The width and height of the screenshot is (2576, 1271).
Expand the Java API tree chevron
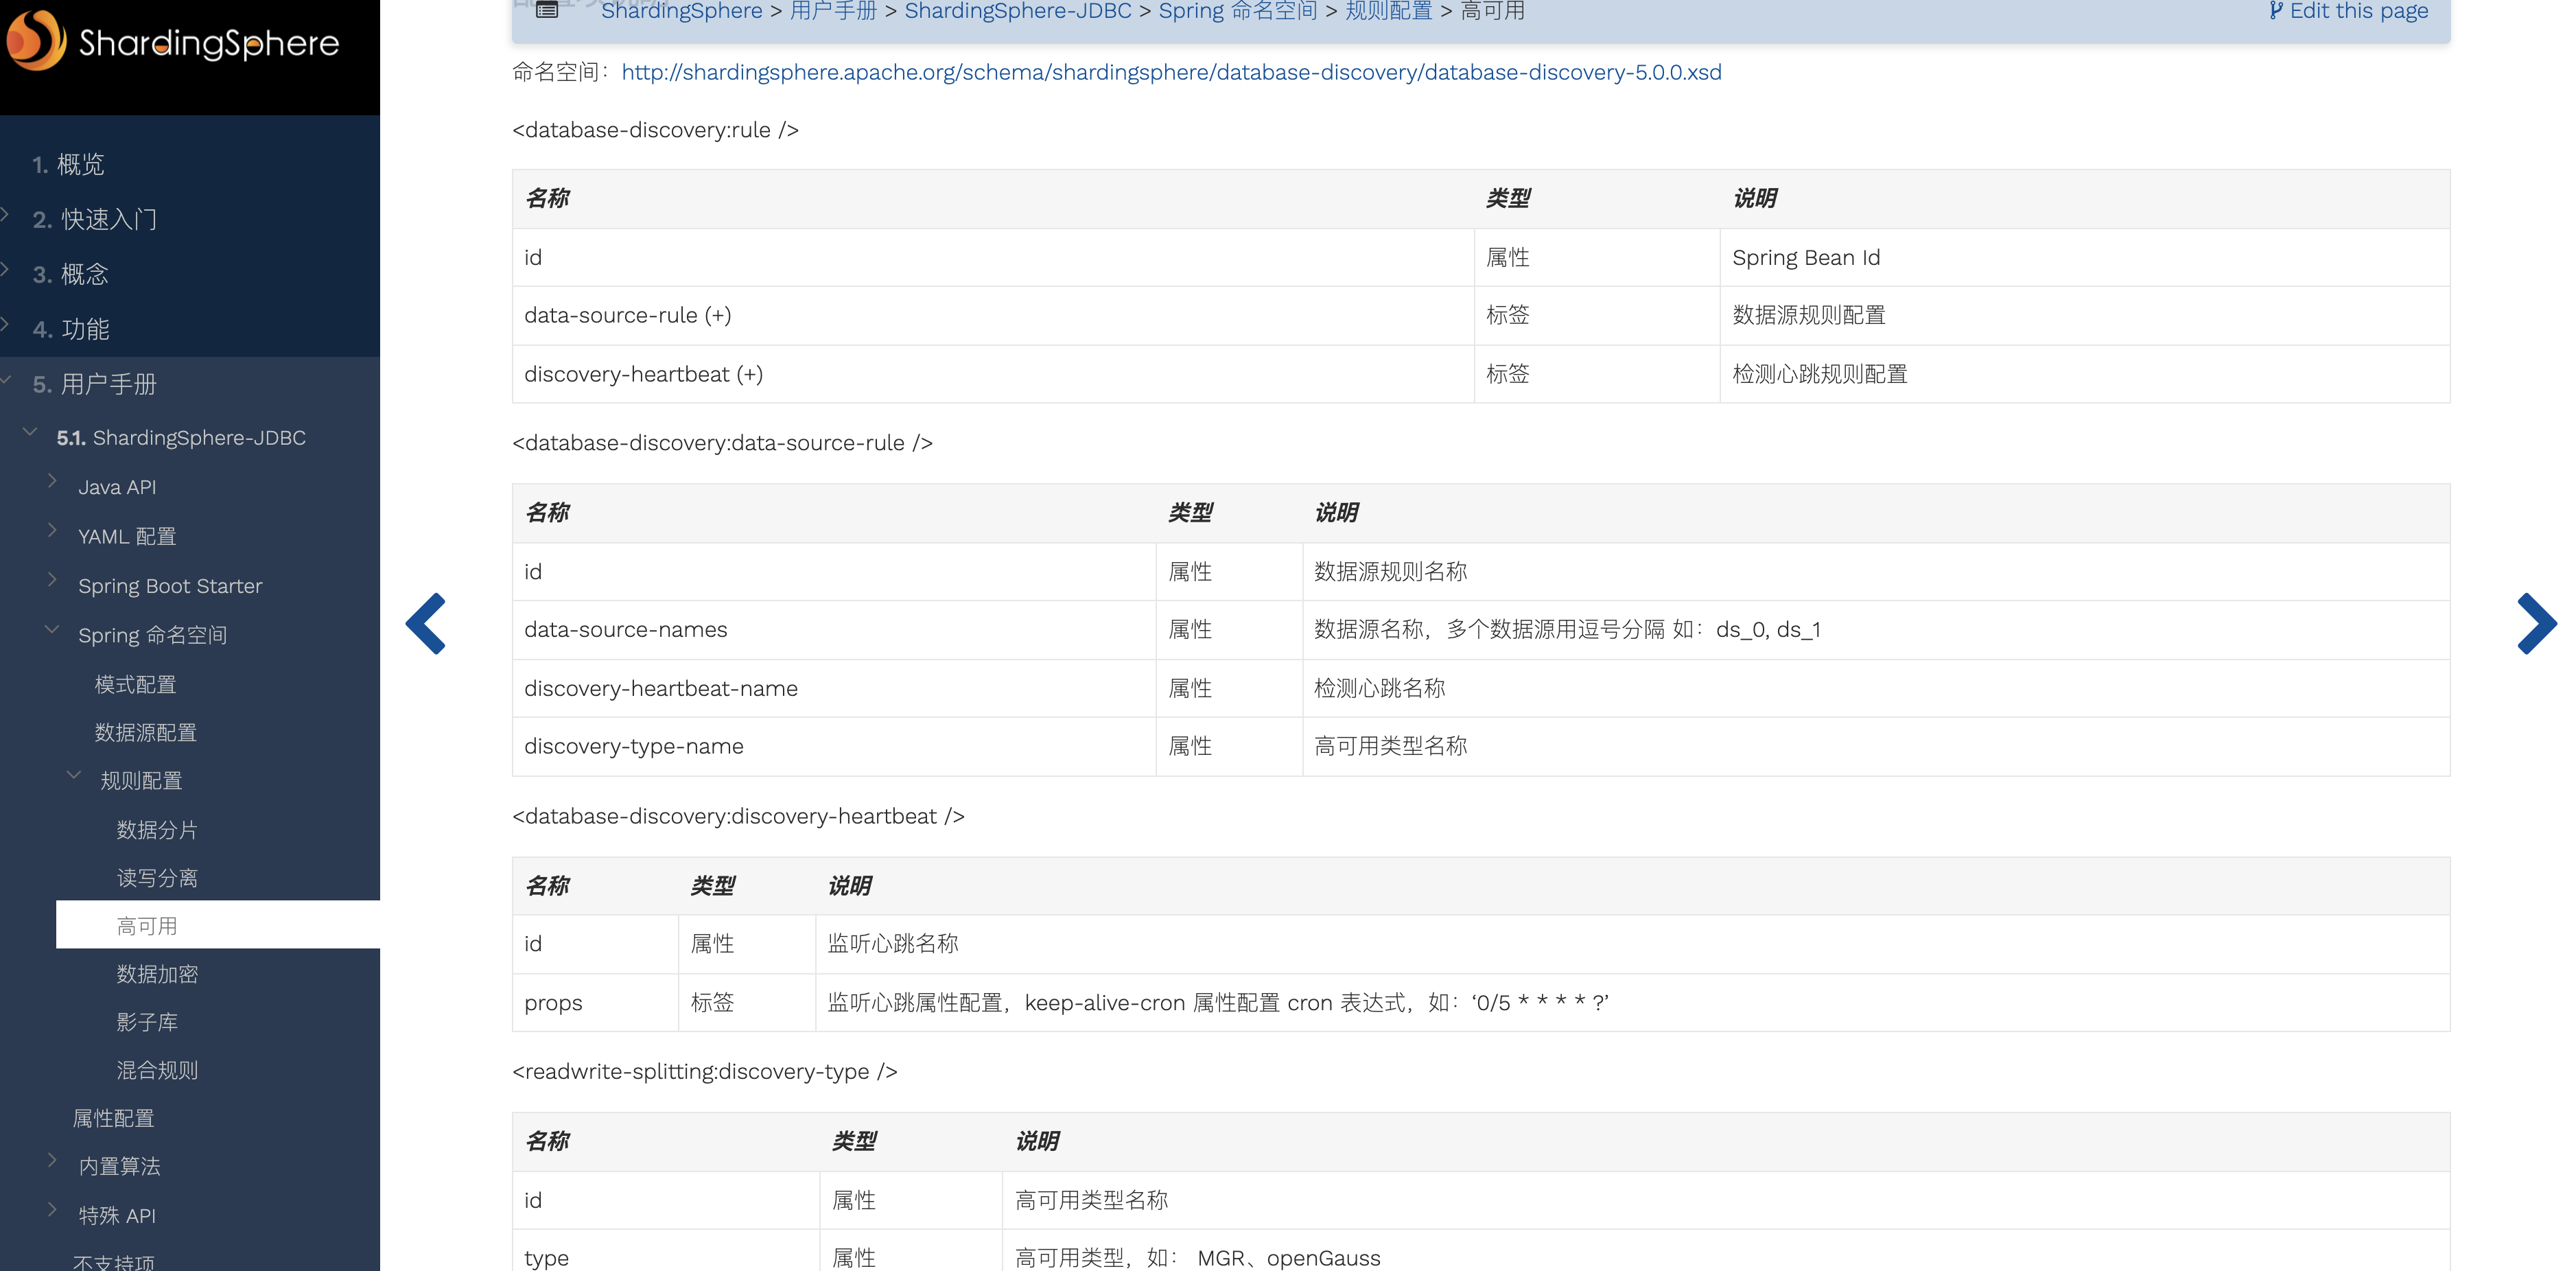click(53, 481)
